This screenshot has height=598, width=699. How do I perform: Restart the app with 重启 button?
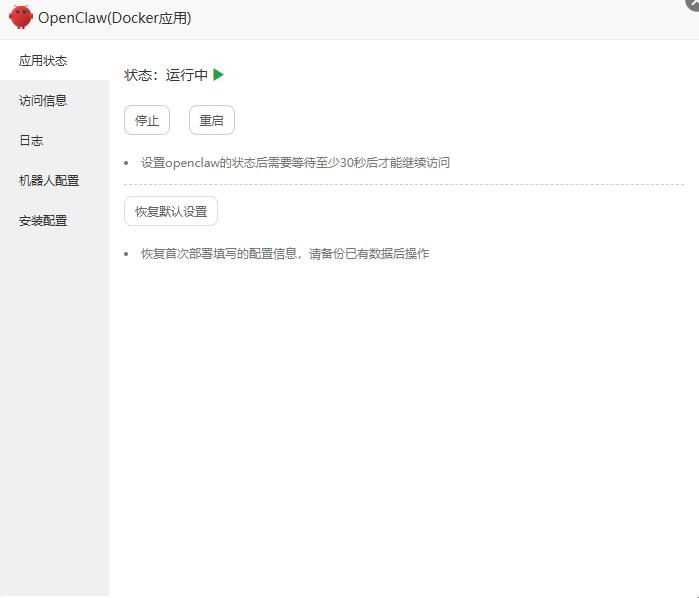(x=211, y=120)
